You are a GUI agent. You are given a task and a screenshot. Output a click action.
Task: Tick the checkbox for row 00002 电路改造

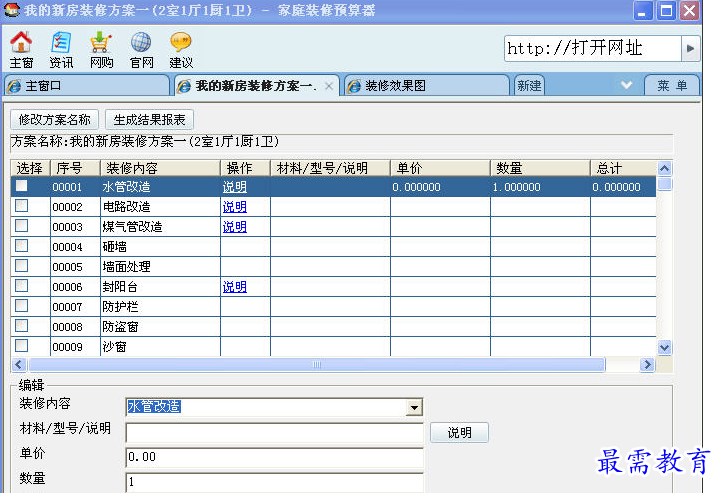pyautogui.click(x=22, y=205)
